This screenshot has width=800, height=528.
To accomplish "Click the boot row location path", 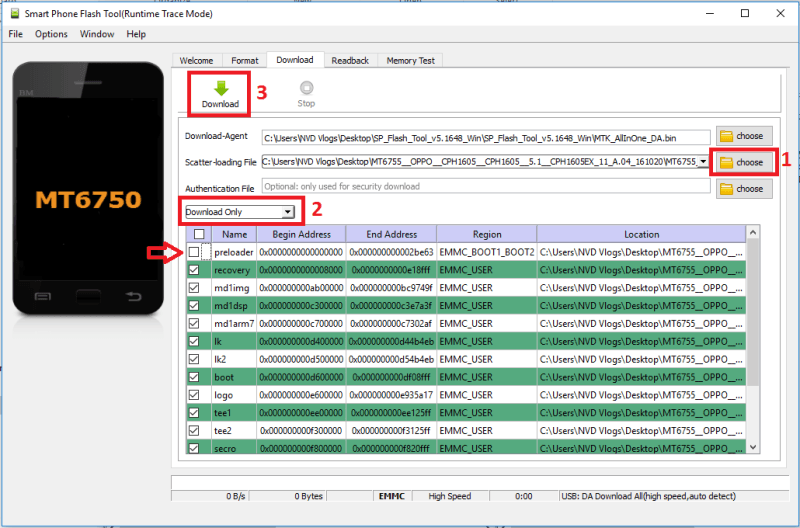I will tap(641, 377).
